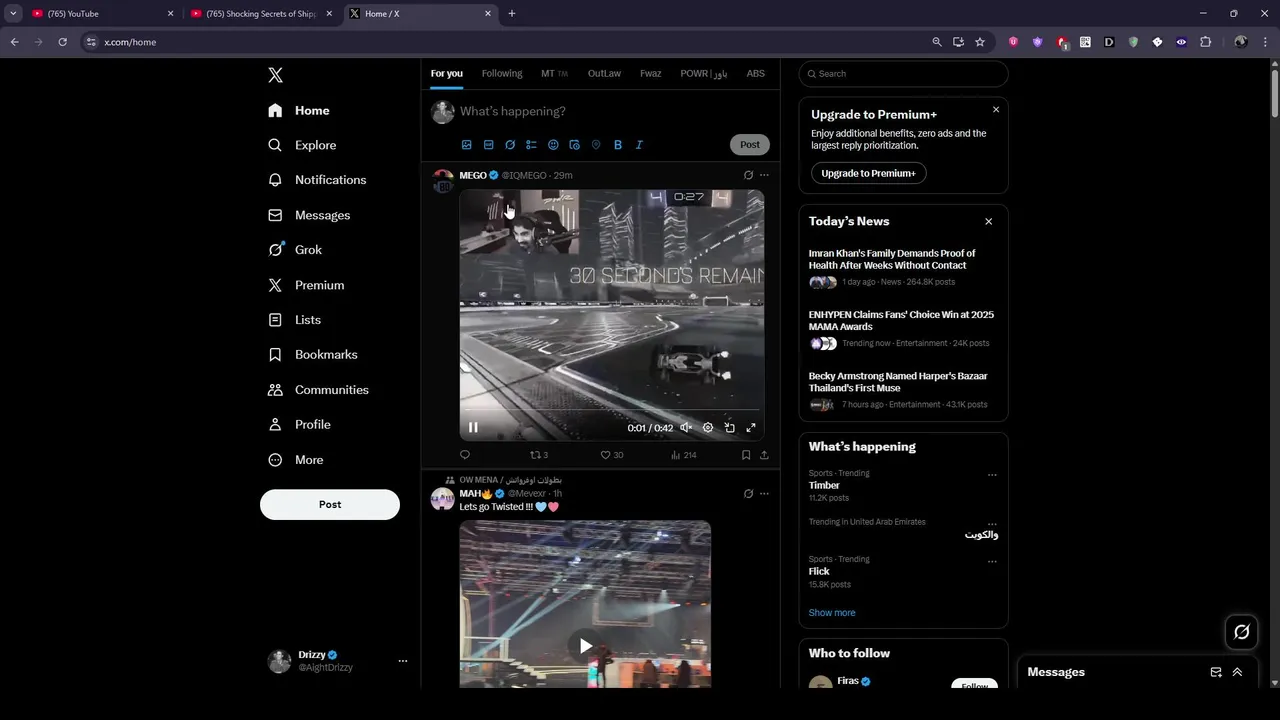Image resolution: width=1280 pixels, height=720 pixels.
Task: Switch to the Following tab
Action: [502, 73]
